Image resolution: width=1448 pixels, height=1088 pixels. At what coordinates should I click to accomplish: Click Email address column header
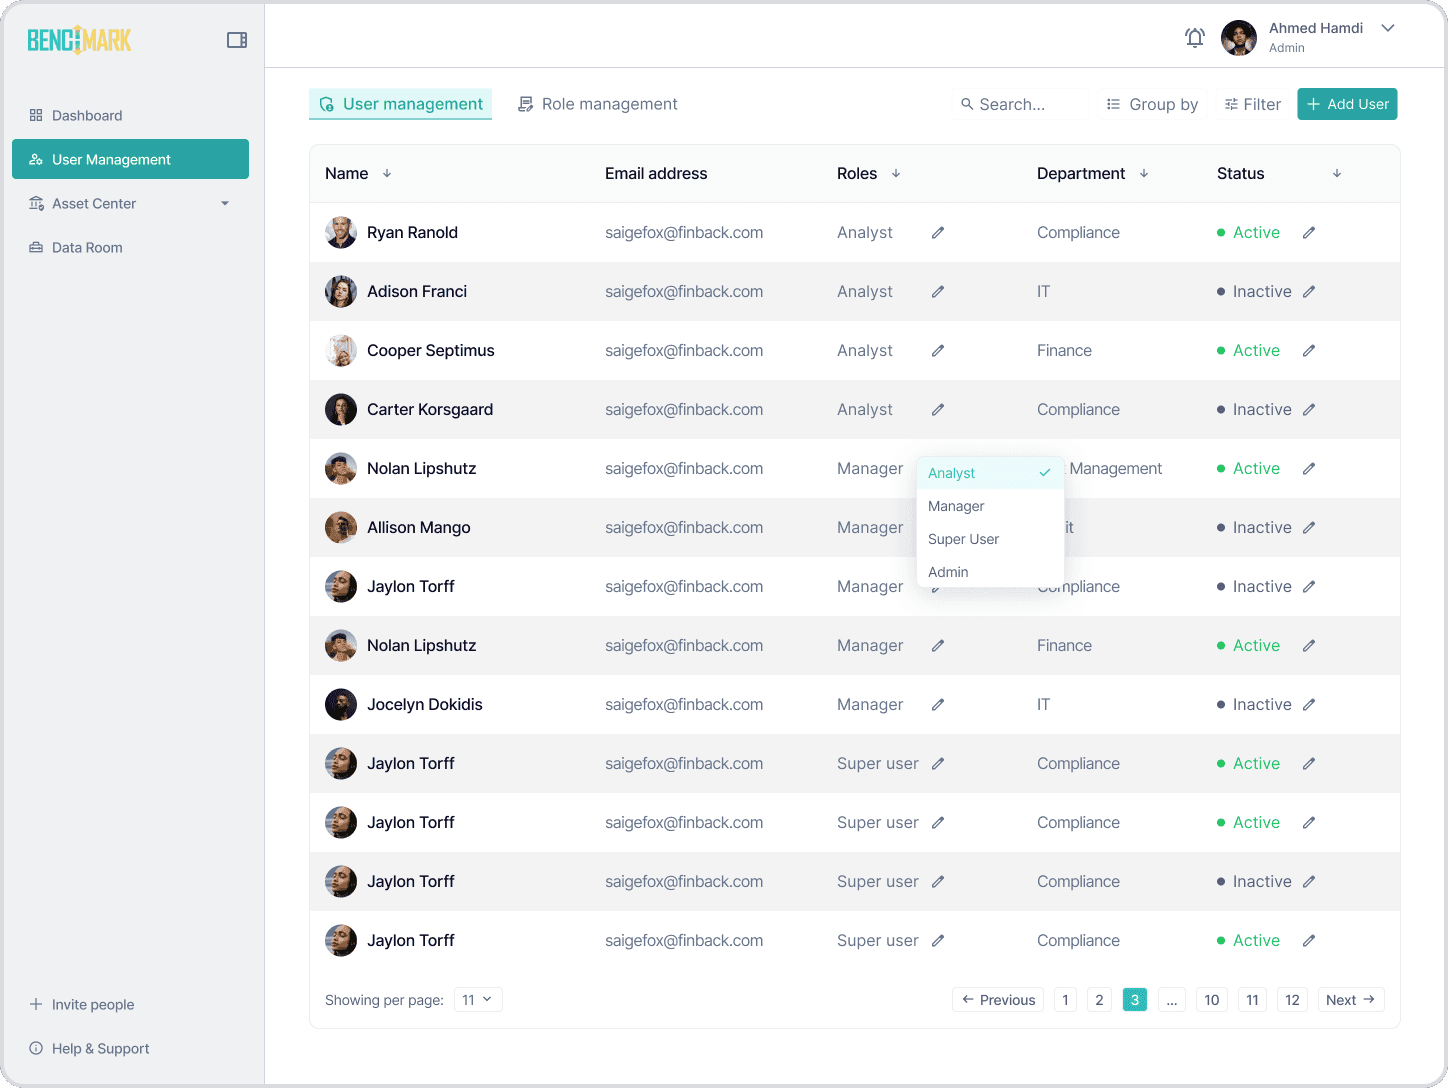[656, 173]
